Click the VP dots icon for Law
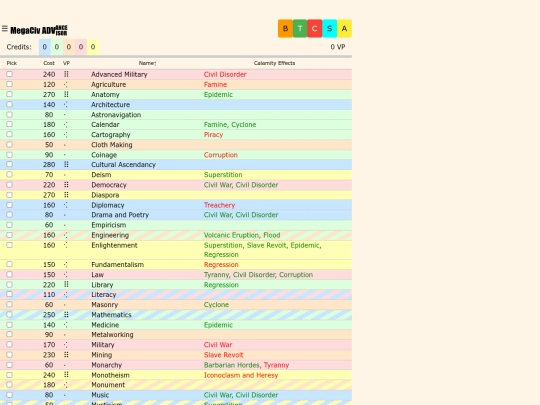Viewport: 540px width, 405px height. (x=66, y=274)
